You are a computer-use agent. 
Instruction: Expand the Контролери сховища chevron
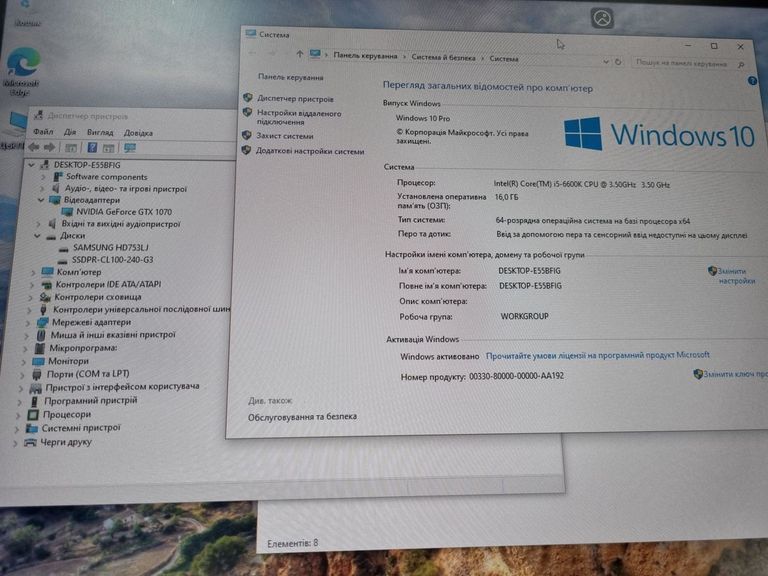click(x=30, y=297)
